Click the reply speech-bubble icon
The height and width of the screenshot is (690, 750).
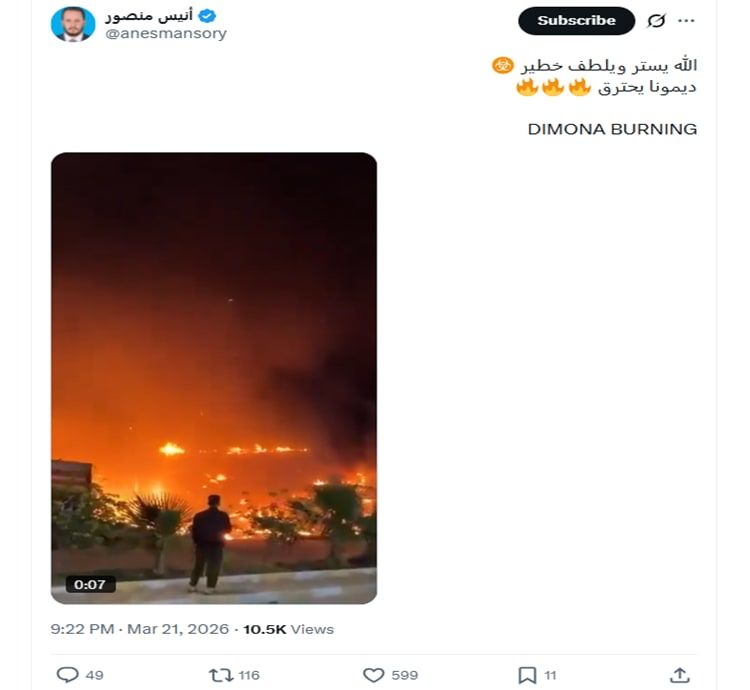pos(67,675)
